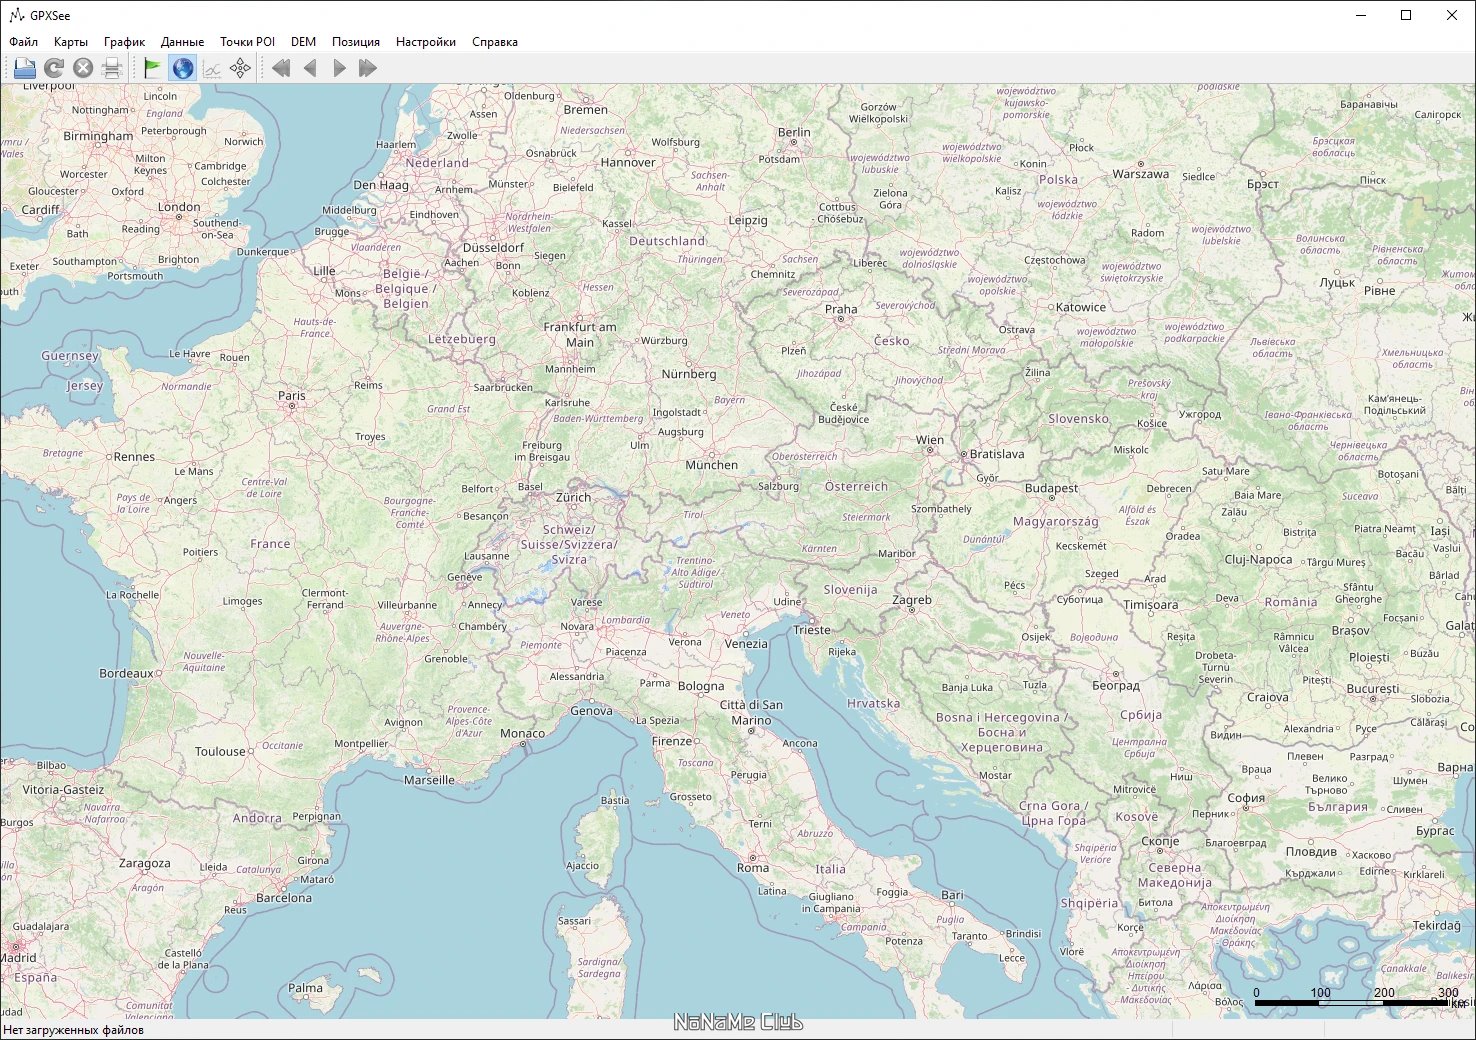Advance to next file with right arrow button
Viewport: 1476px width, 1040px height.
pos(339,67)
